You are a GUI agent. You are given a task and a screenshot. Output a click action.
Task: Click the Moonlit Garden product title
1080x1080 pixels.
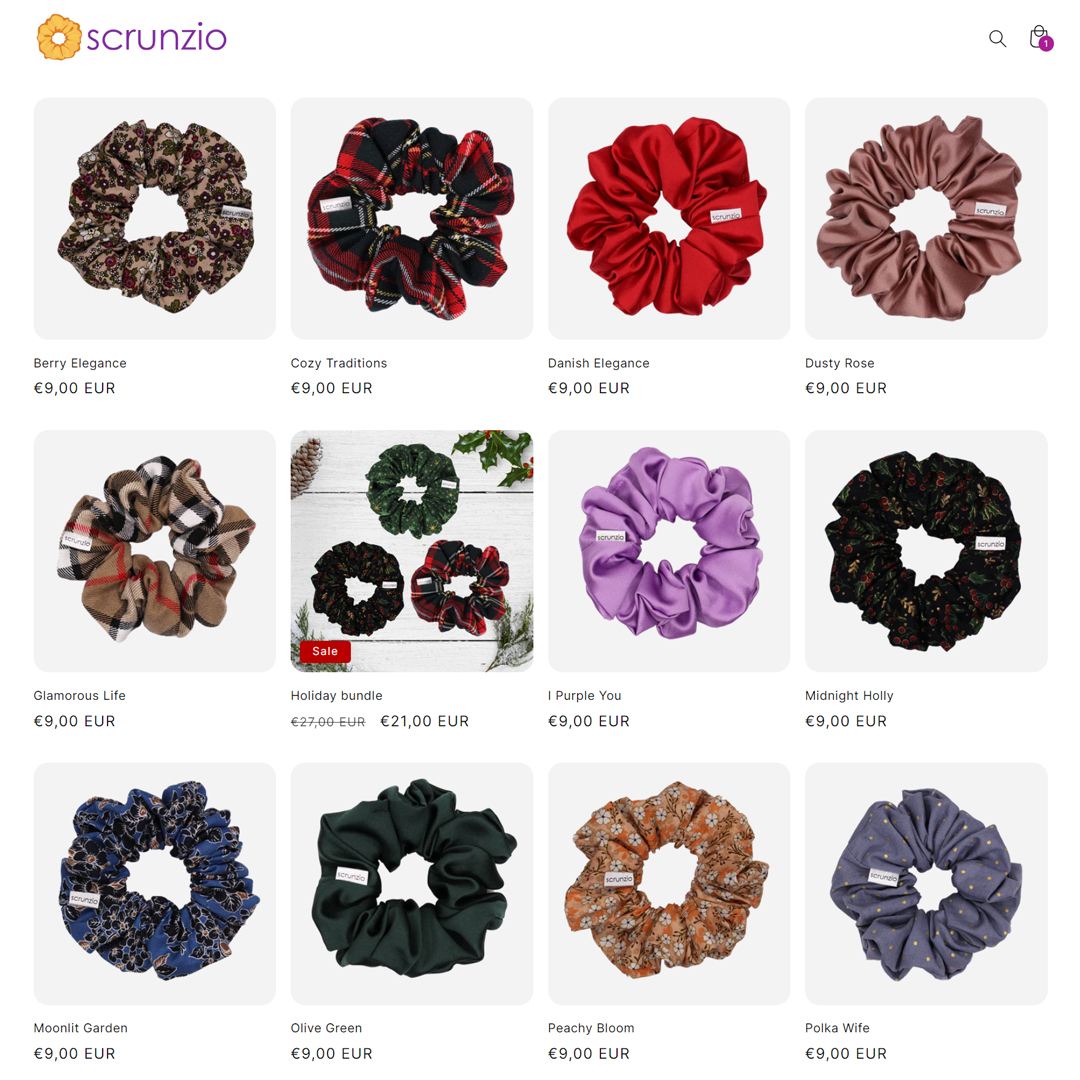[x=81, y=1028]
